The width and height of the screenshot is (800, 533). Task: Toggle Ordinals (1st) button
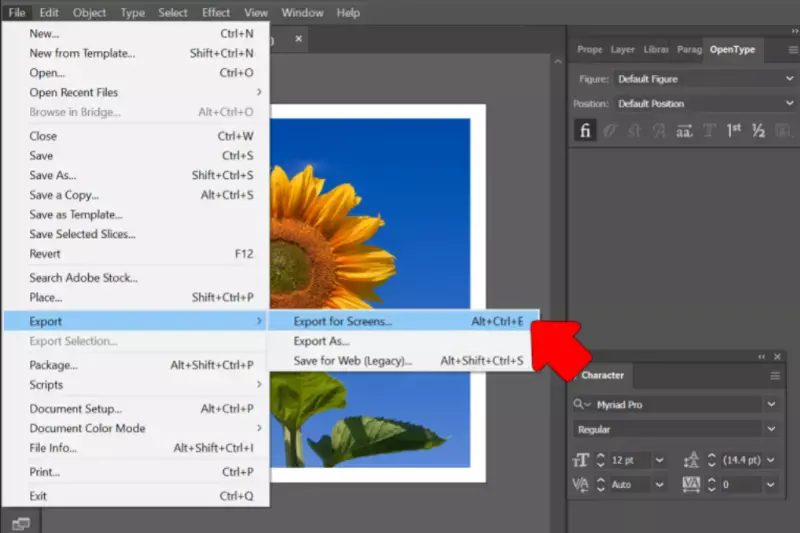tap(734, 131)
